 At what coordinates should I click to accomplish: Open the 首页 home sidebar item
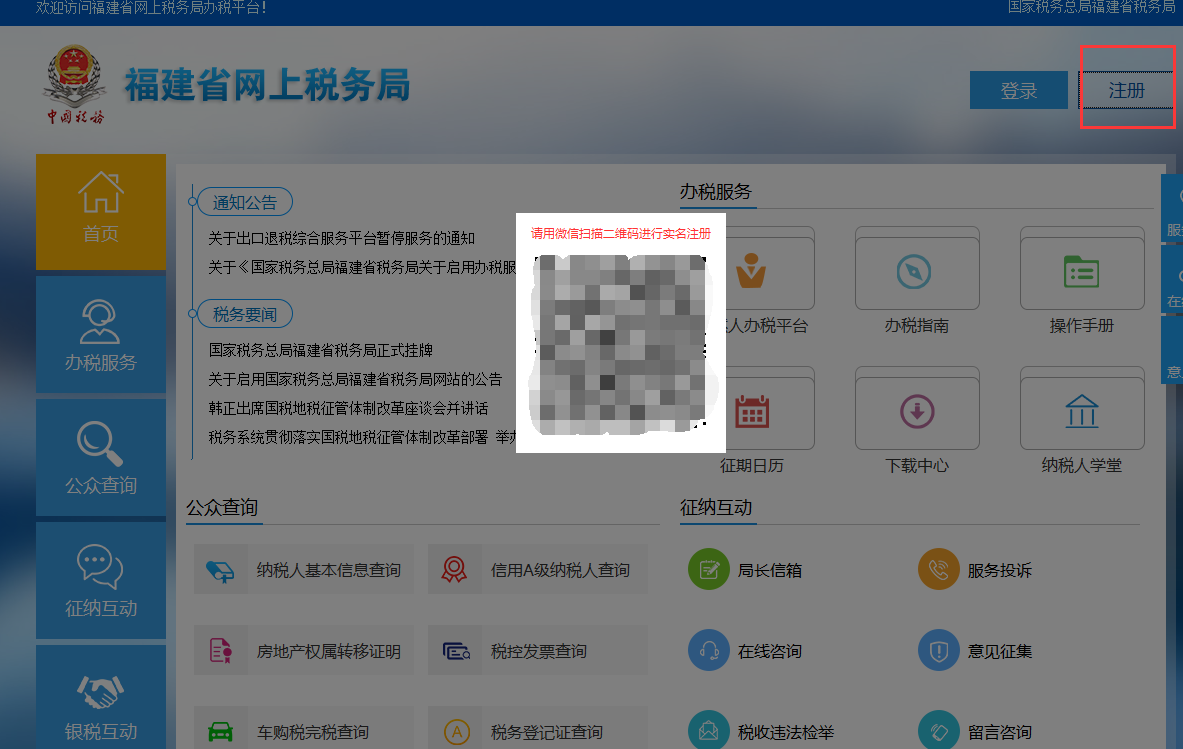(101, 212)
